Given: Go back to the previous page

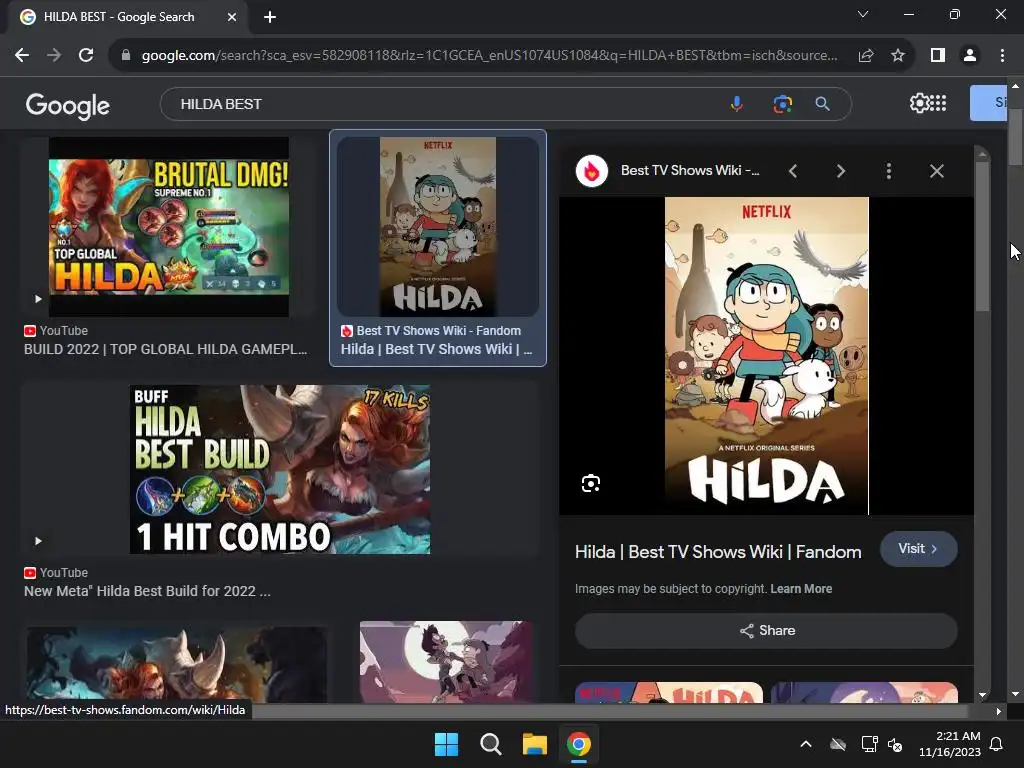Looking at the screenshot, I should [22, 56].
